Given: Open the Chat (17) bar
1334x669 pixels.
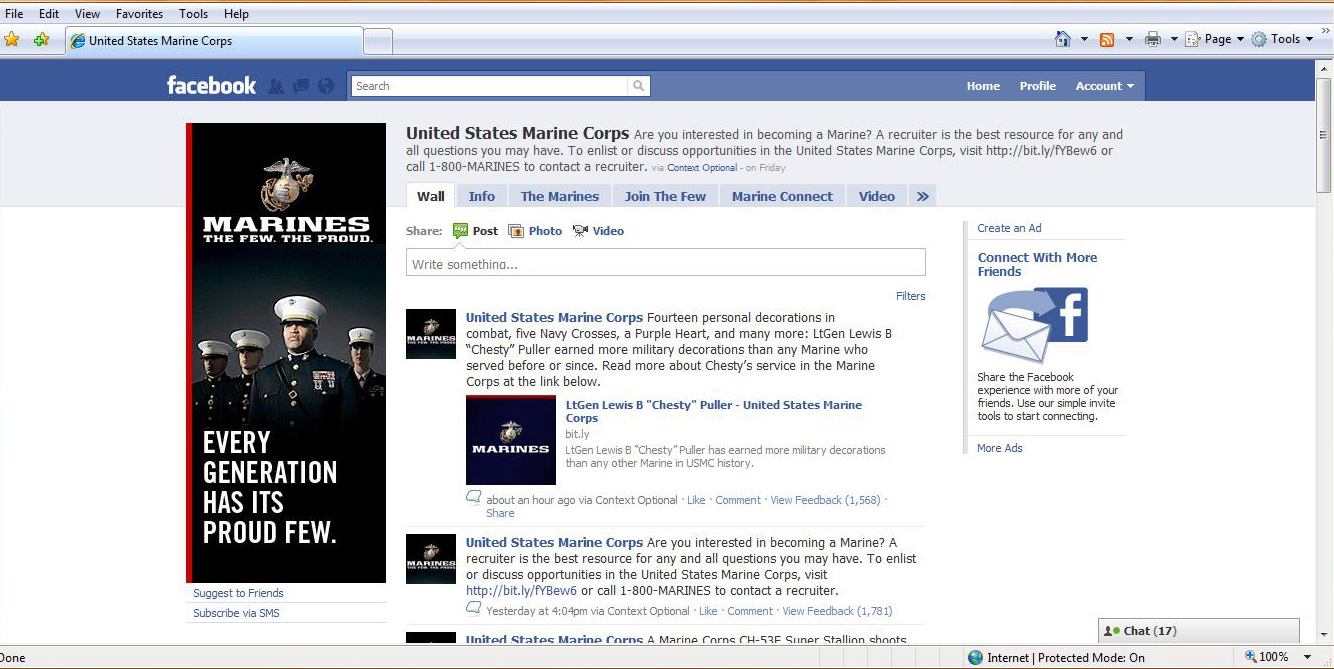Looking at the screenshot, I should point(1199,631).
